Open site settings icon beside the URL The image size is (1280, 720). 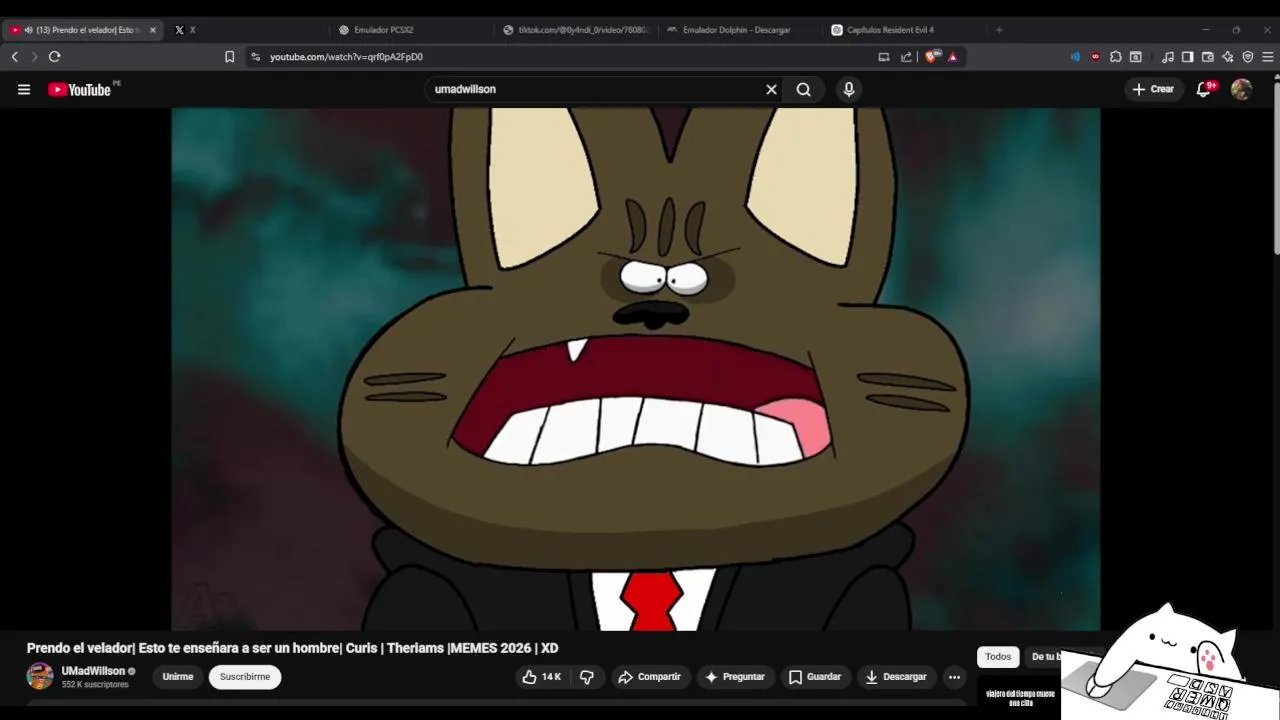(x=256, y=57)
